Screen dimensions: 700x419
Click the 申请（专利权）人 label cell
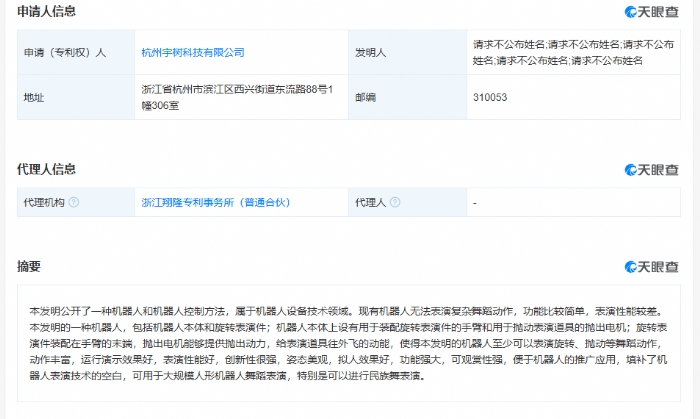[76, 53]
